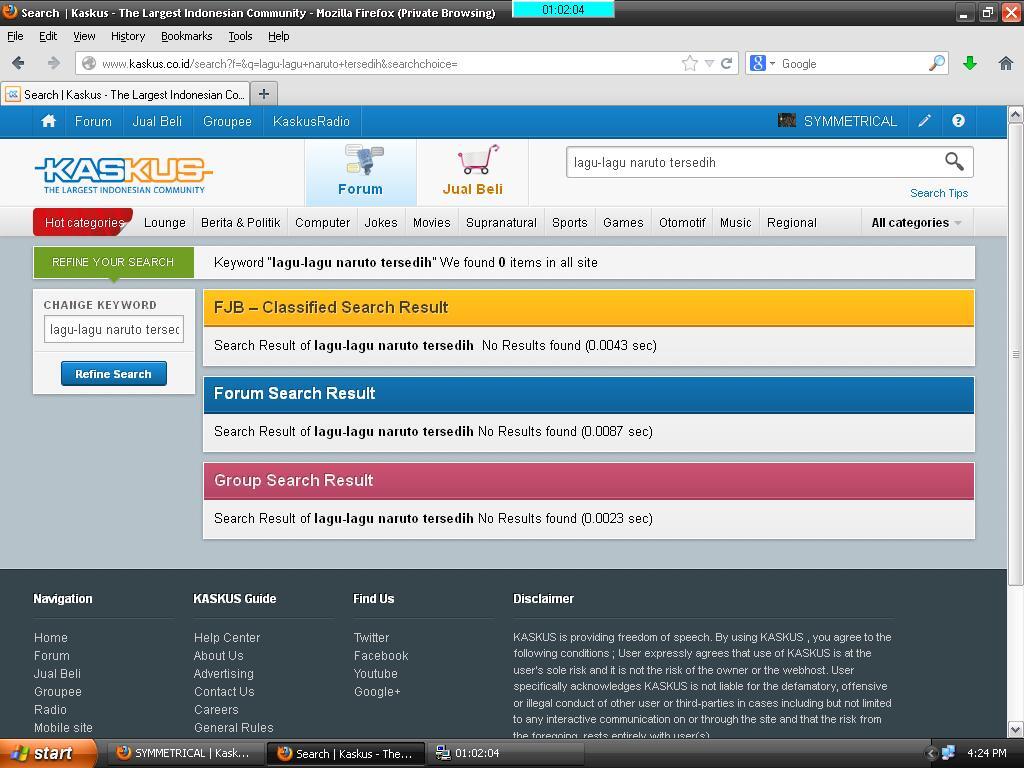1024x768 pixels.
Task: Open the Music category
Action: click(735, 223)
